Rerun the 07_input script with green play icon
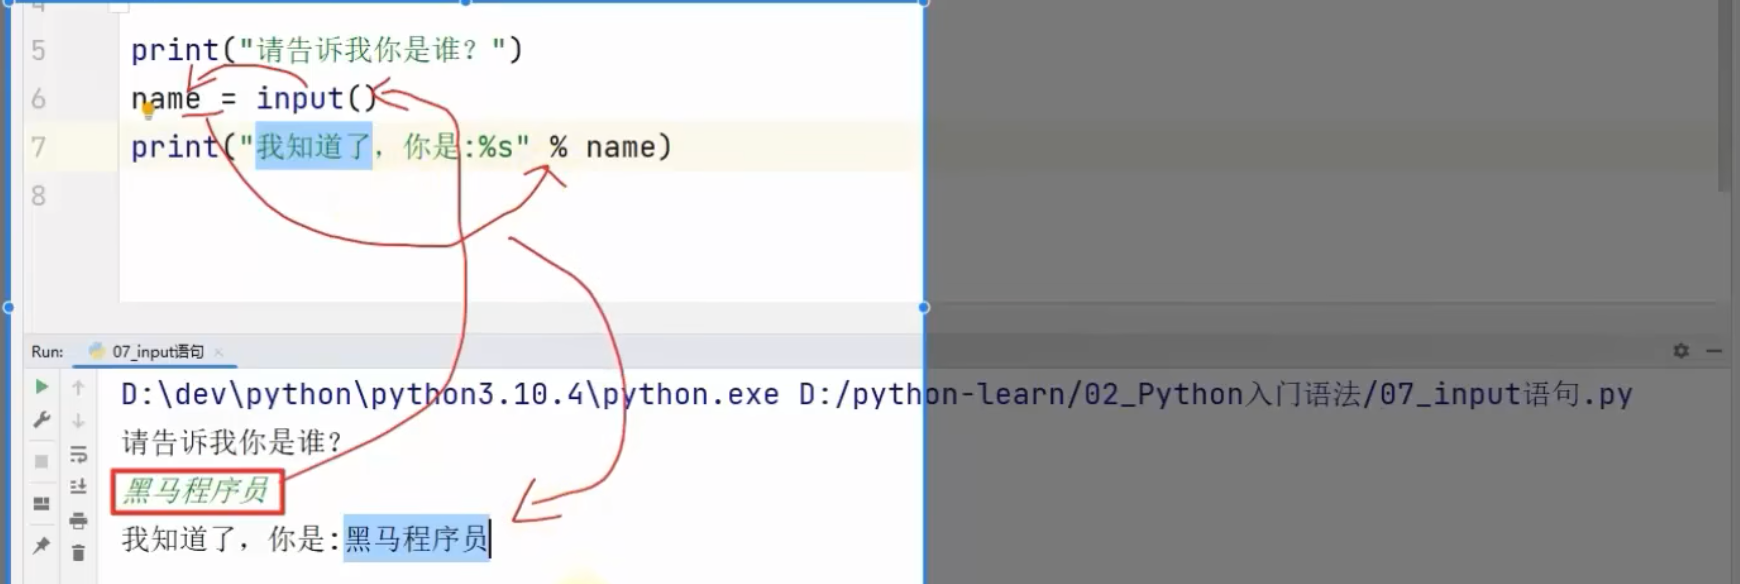1740x584 pixels. pyautogui.click(x=41, y=387)
